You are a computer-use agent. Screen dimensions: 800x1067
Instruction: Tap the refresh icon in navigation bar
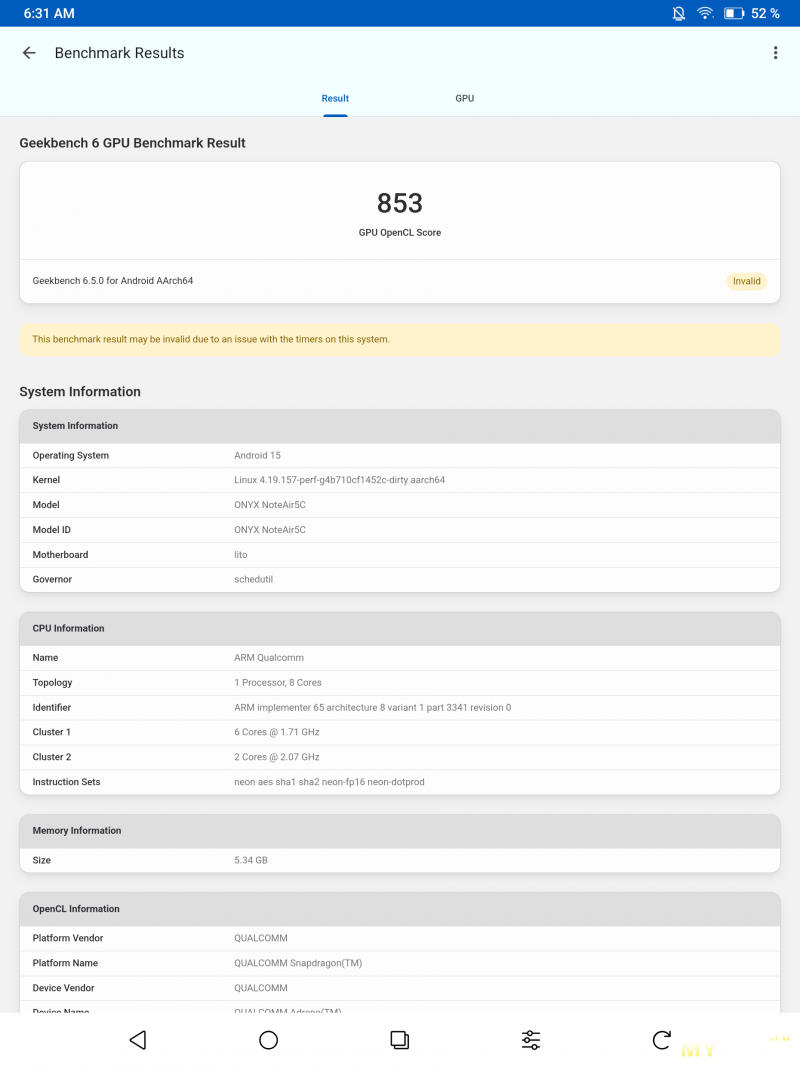[661, 1040]
